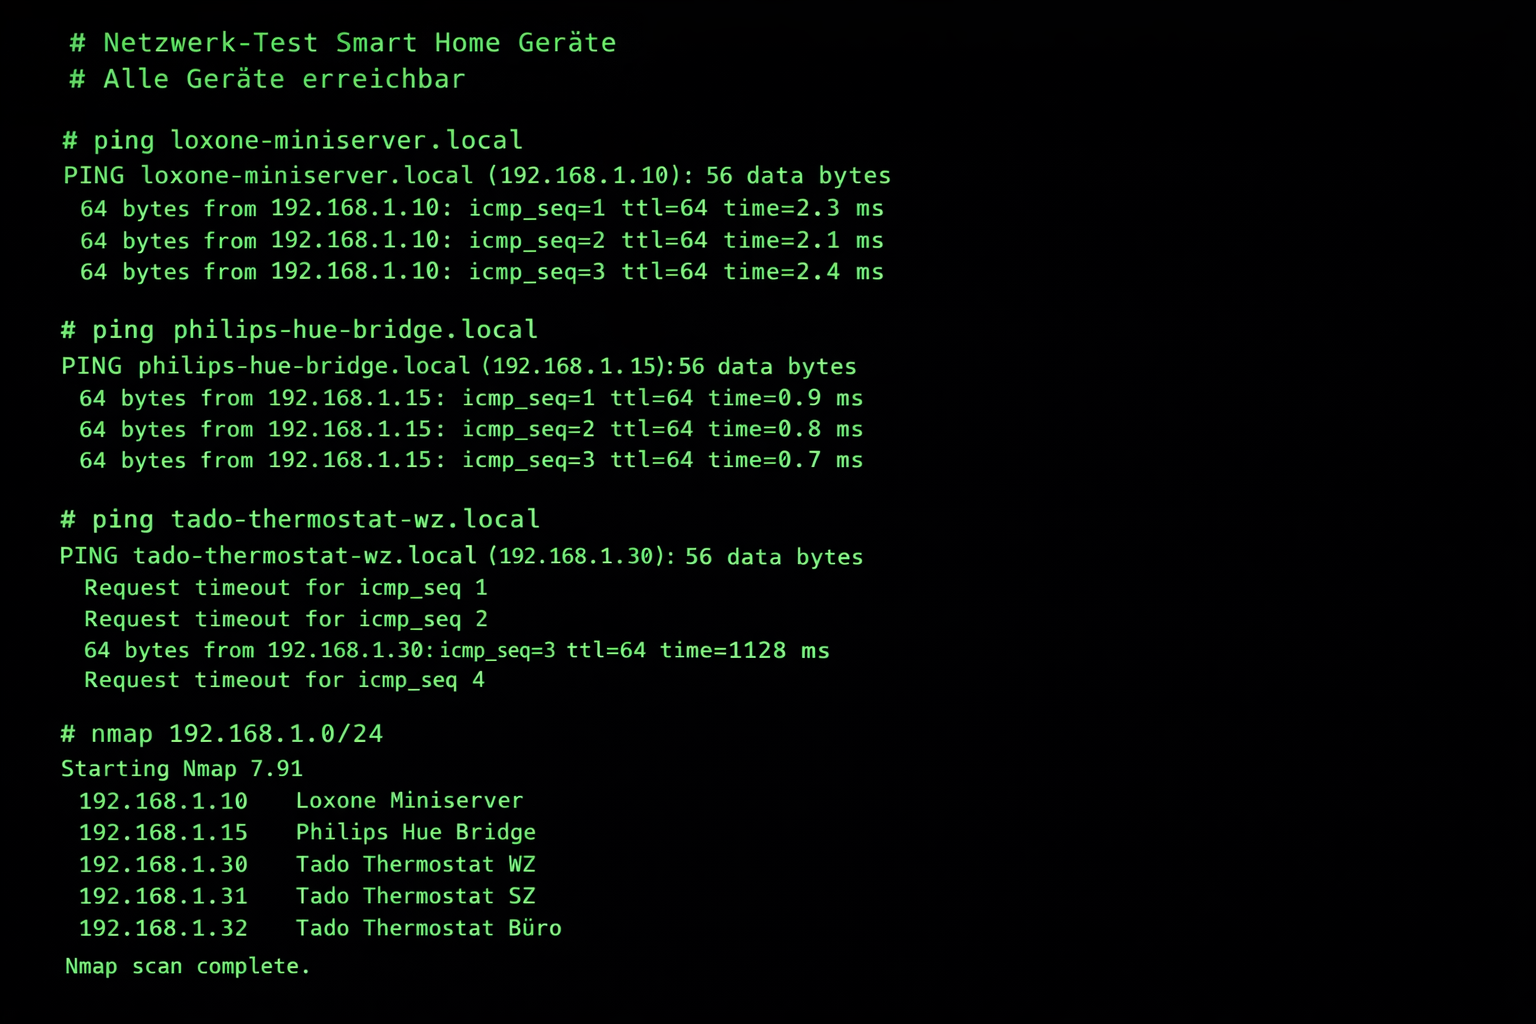Image resolution: width=1536 pixels, height=1024 pixels.
Task: Select the loxone reply line with time=2.1 ms
Action: coord(482,241)
